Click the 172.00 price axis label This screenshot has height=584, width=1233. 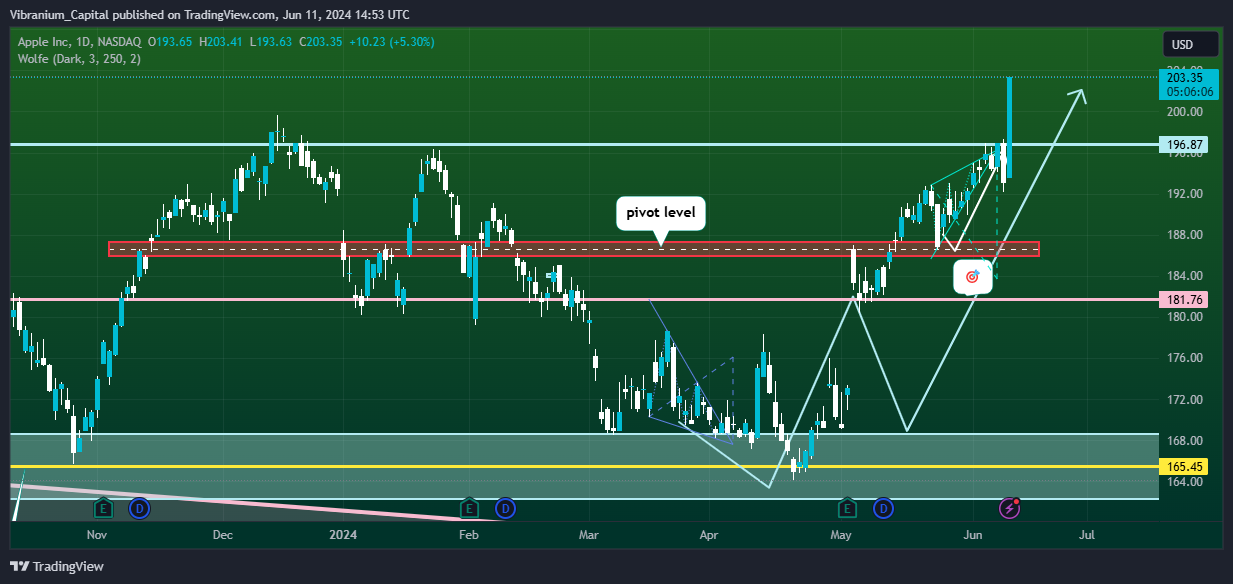[x=1183, y=400]
